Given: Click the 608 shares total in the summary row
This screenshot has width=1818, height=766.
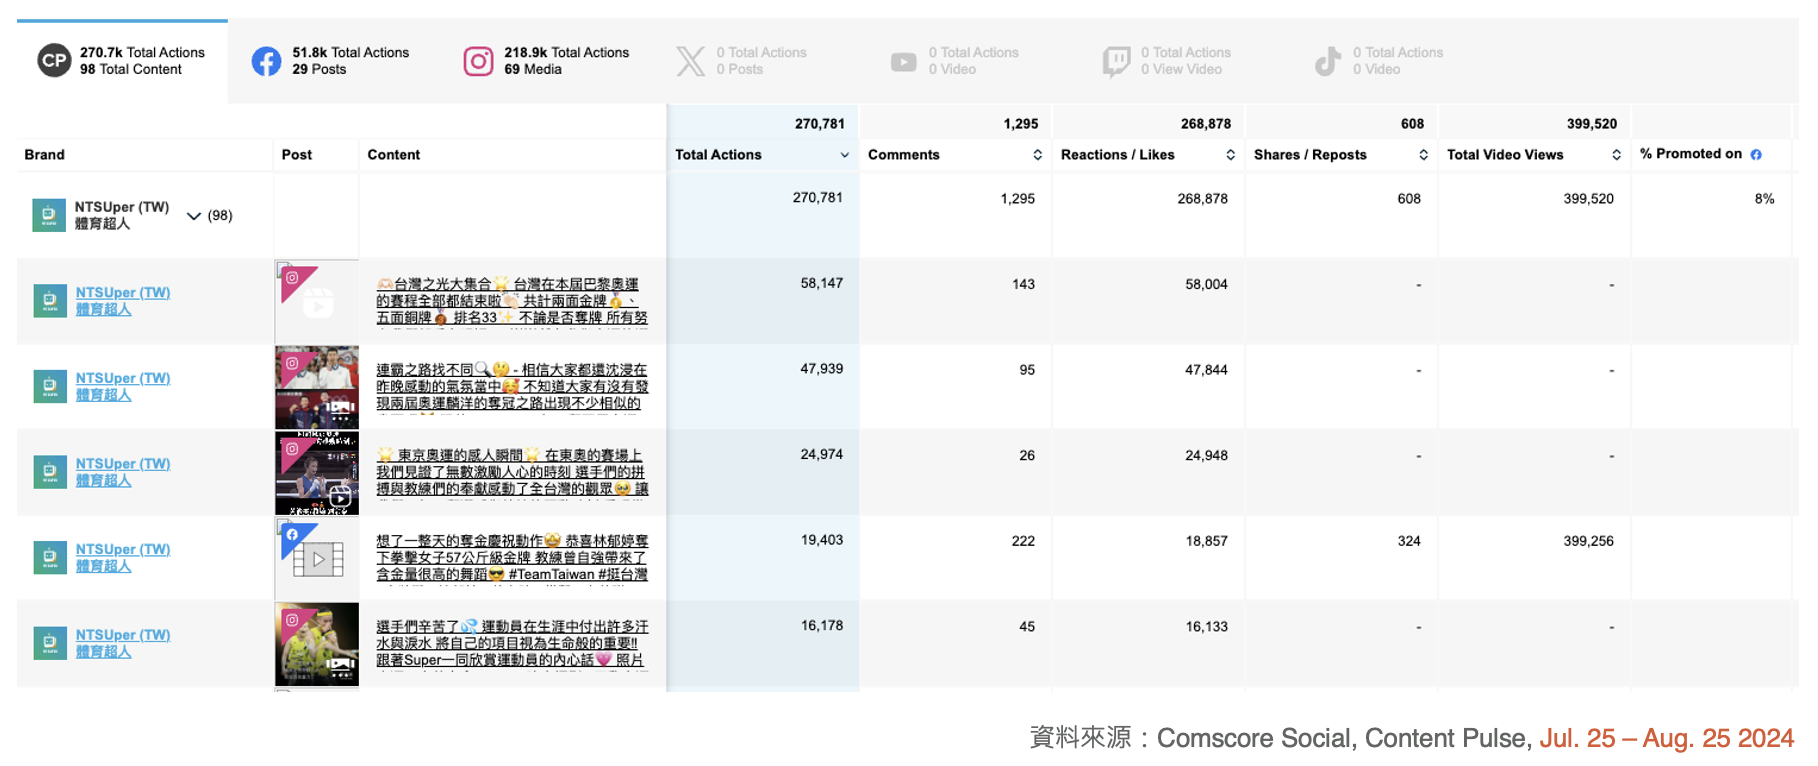Looking at the screenshot, I should coord(1409,199).
